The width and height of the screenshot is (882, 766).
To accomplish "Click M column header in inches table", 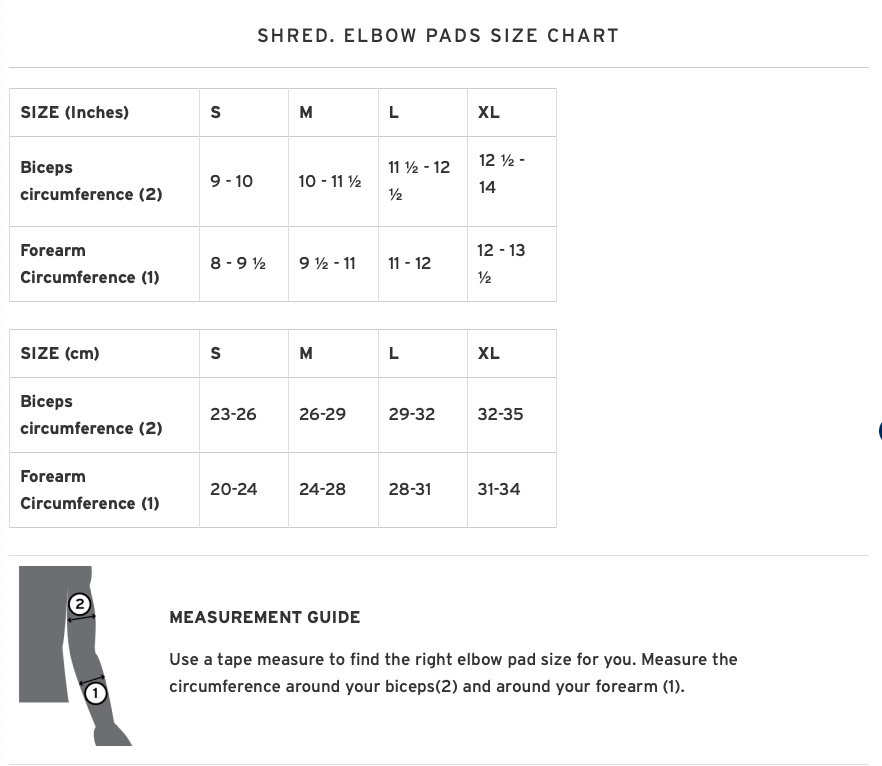I will click(306, 113).
